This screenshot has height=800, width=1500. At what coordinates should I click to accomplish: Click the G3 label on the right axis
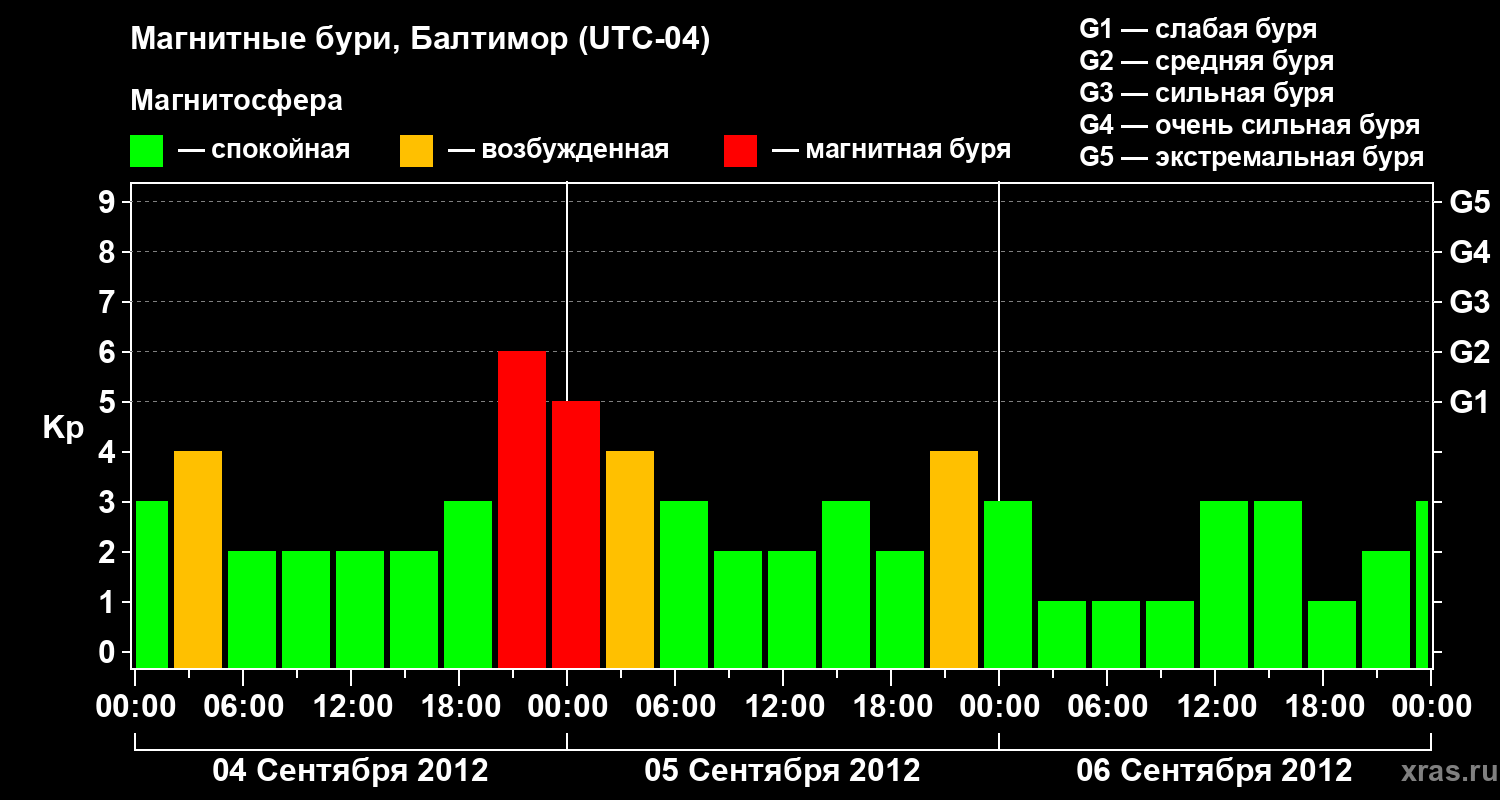(1469, 302)
